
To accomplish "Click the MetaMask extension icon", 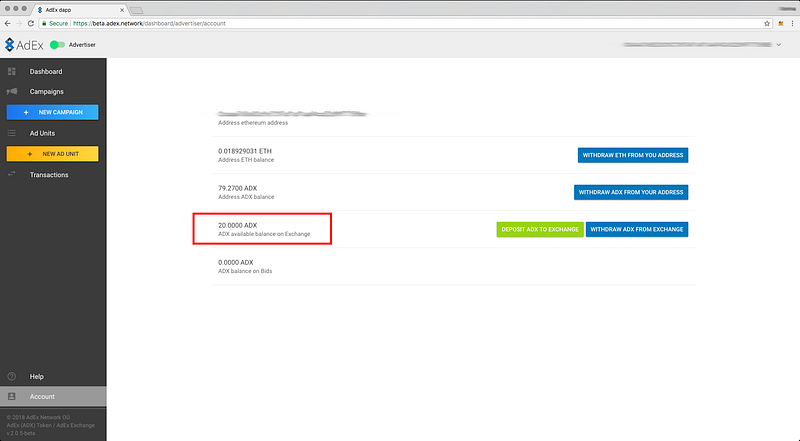I will [781, 23].
